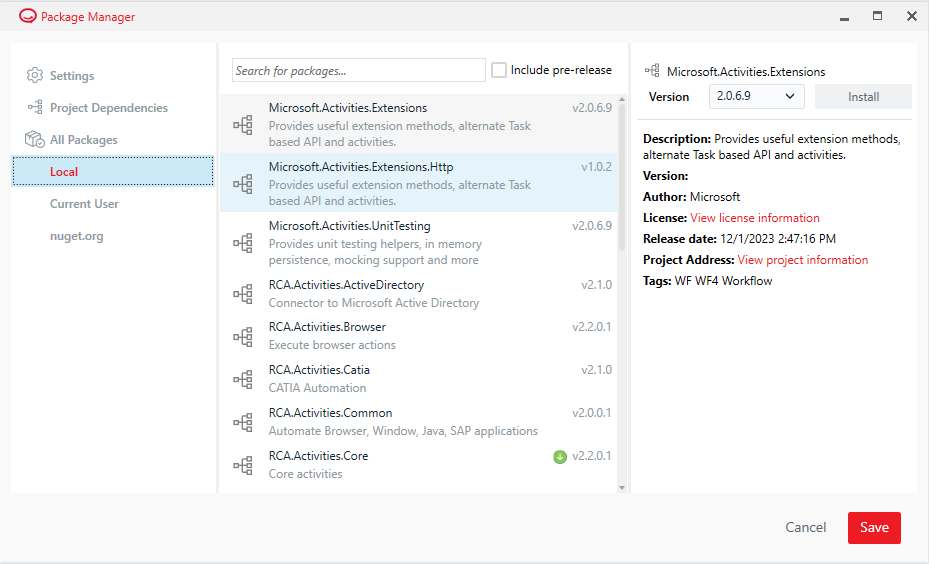The image size is (929, 564).
Task: Click the Microsoft.Activities.Extensions.Http package icon
Action: click(x=243, y=184)
